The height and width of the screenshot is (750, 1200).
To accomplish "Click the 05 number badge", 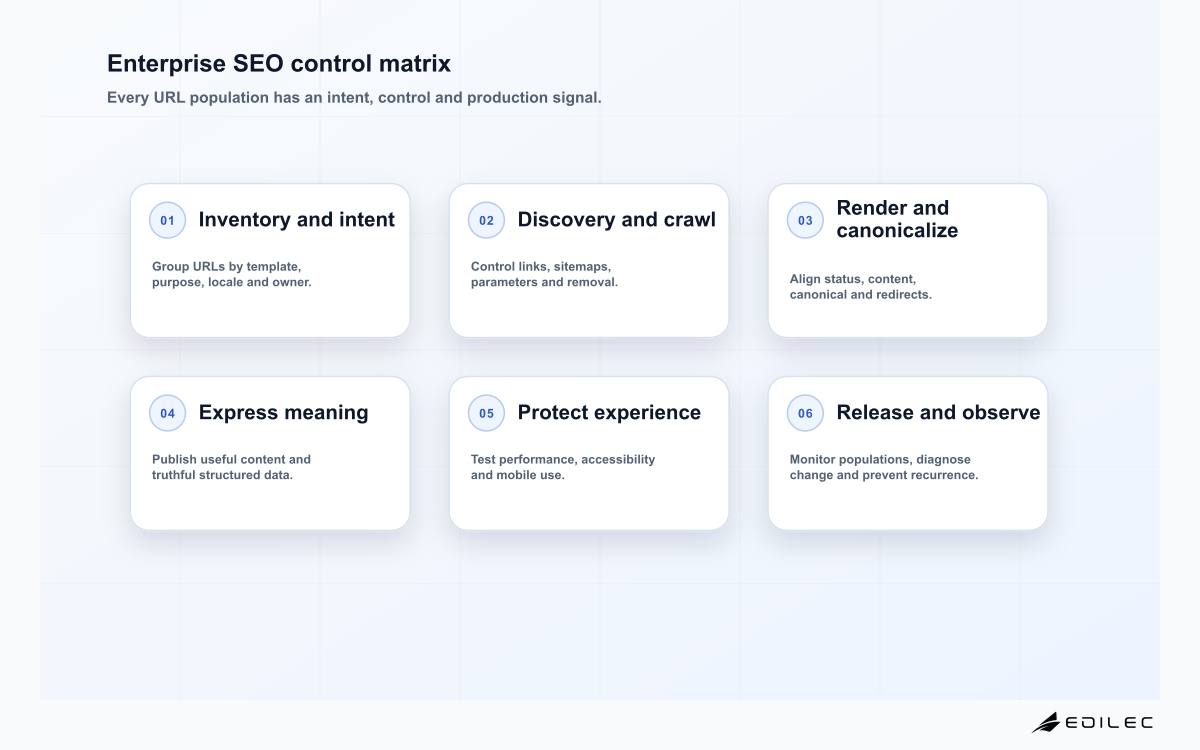I will click(x=486, y=413).
